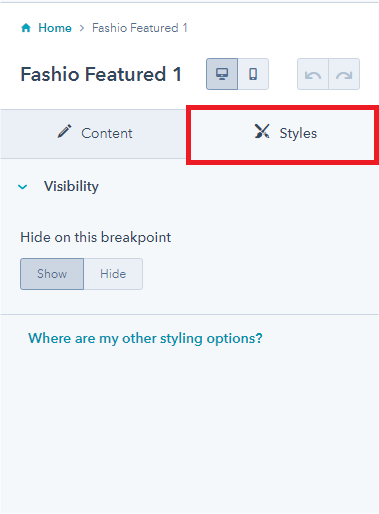
Task: Click the breadcrumb separator arrow
Action: pos(82,28)
